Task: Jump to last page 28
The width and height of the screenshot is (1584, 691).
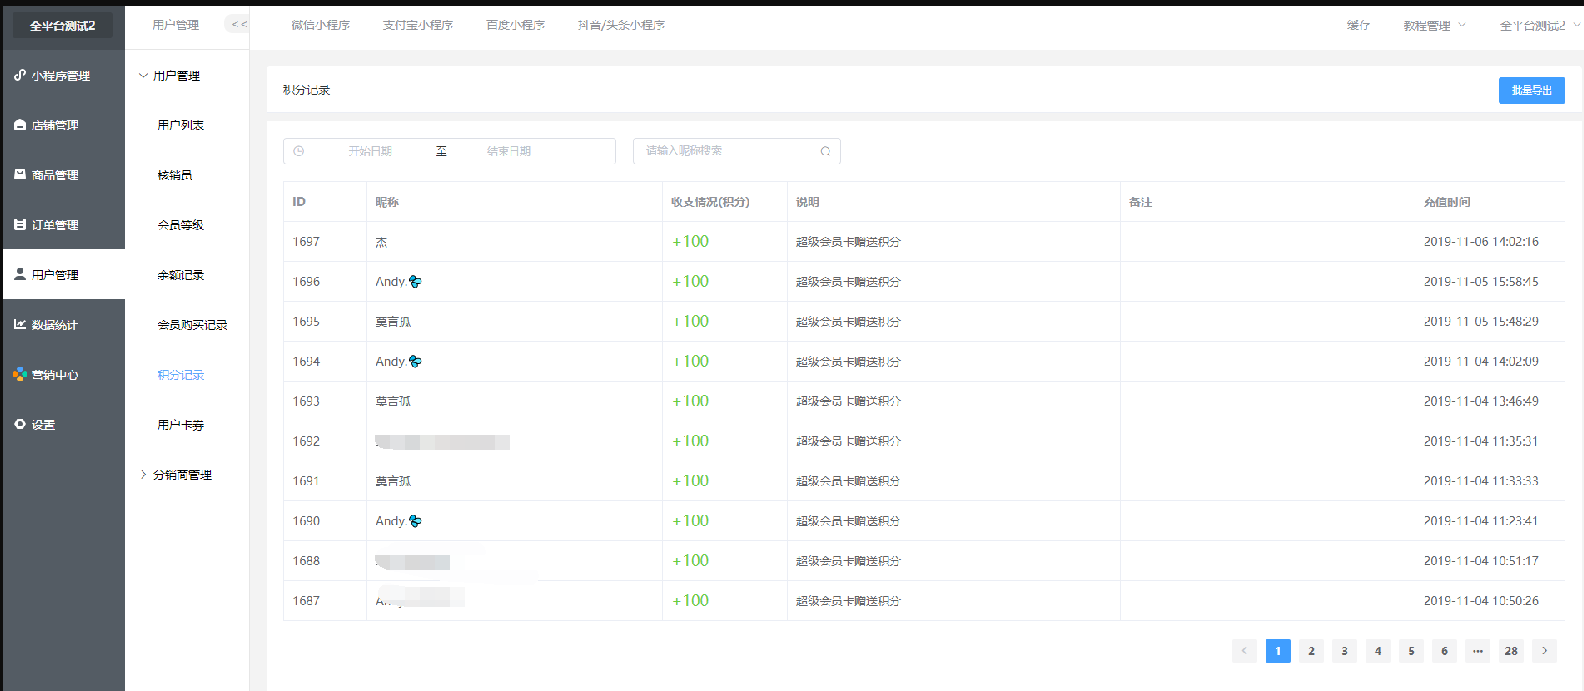Action: pyautogui.click(x=1511, y=651)
